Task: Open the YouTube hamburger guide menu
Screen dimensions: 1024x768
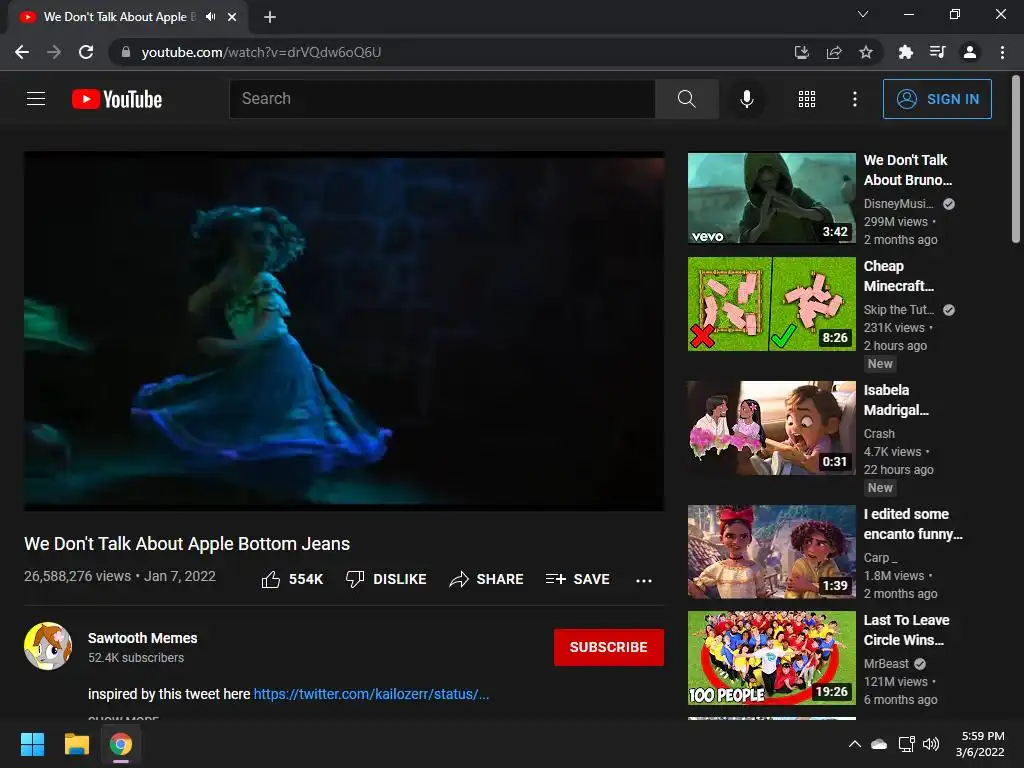Action: [36, 99]
